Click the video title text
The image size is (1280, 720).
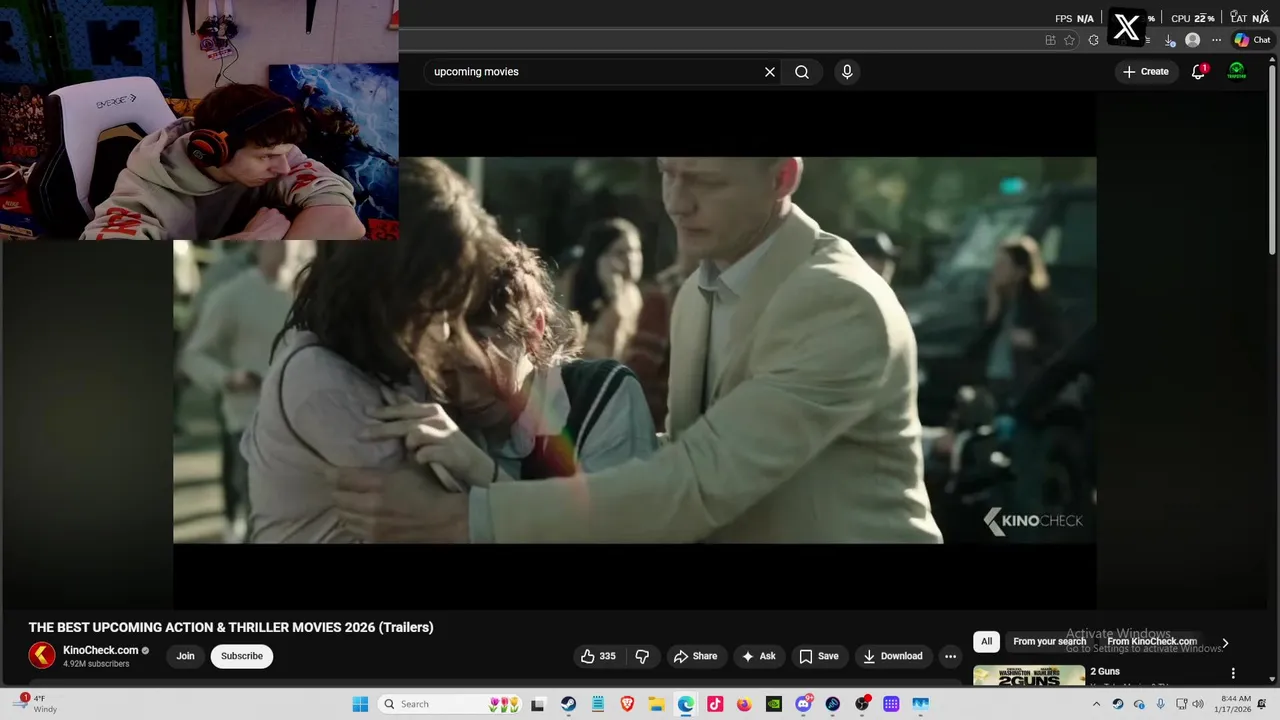[231, 627]
